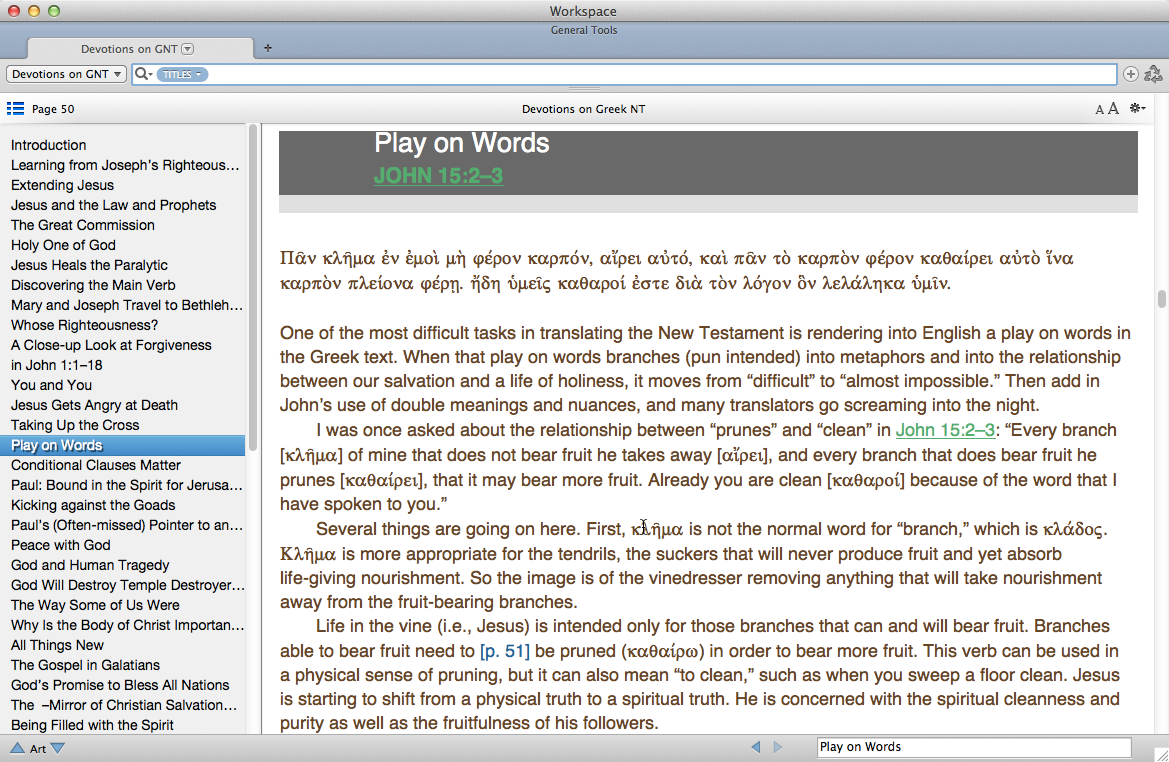Open You and You entry
Image resolution: width=1169 pixels, height=762 pixels.
[x=51, y=385]
